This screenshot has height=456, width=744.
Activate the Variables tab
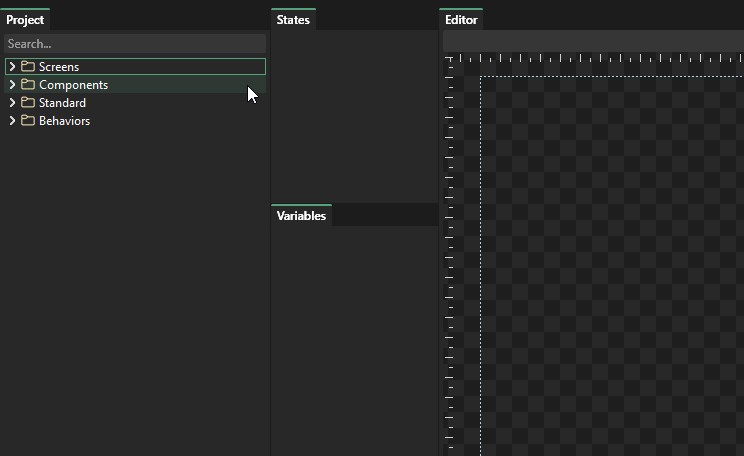pyautogui.click(x=301, y=216)
